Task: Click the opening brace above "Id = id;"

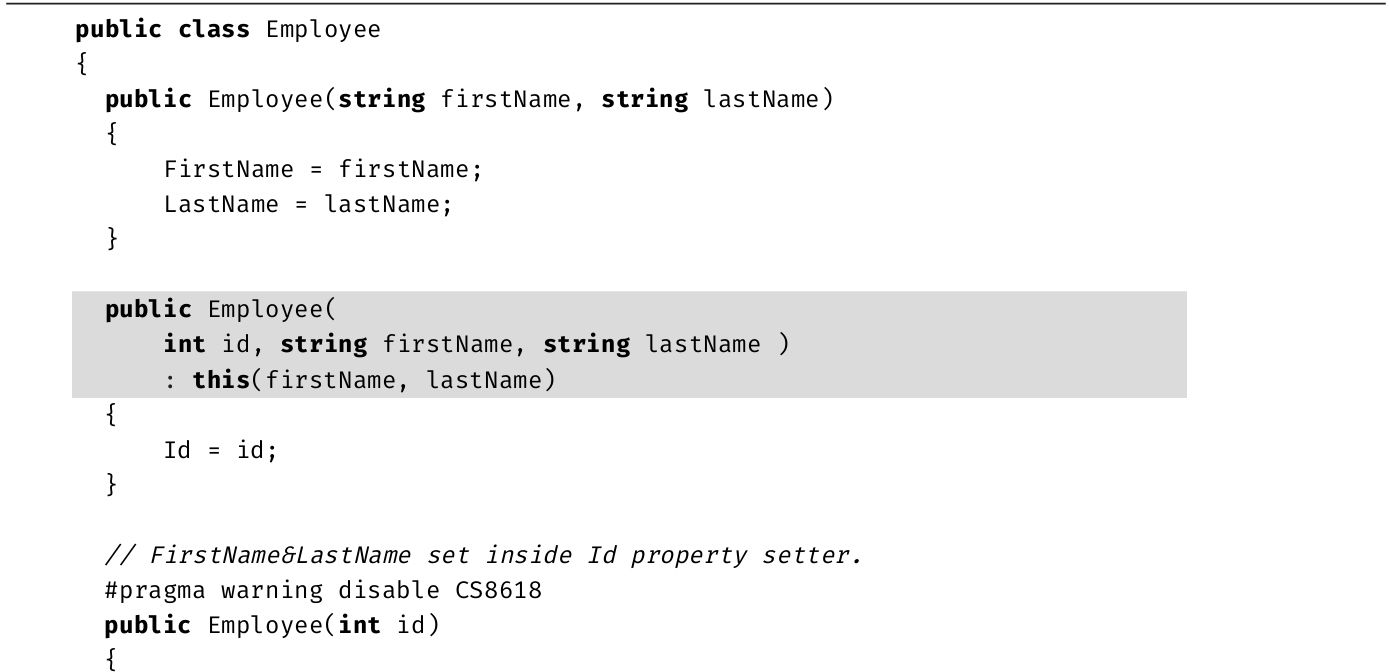Action: pyautogui.click(x=111, y=415)
